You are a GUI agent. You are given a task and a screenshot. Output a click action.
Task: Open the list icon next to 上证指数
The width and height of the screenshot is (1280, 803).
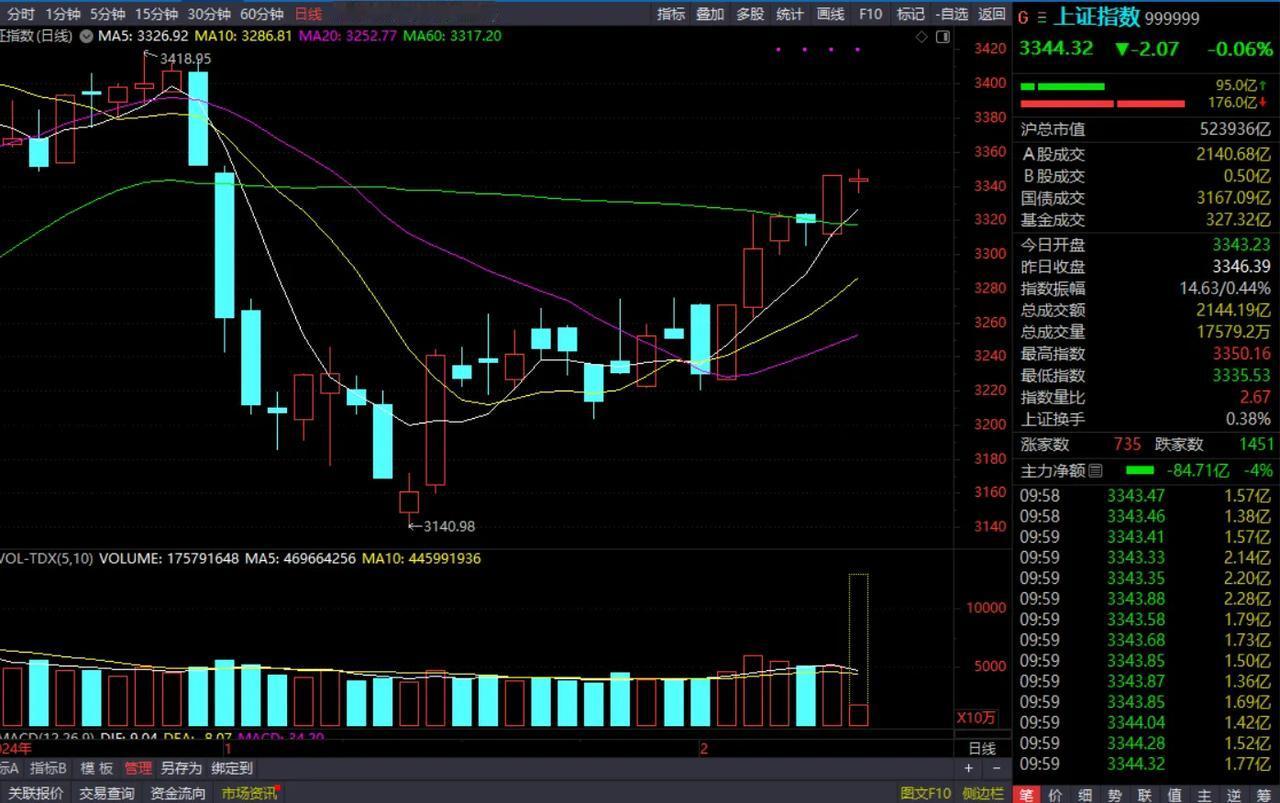(1041, 16)
